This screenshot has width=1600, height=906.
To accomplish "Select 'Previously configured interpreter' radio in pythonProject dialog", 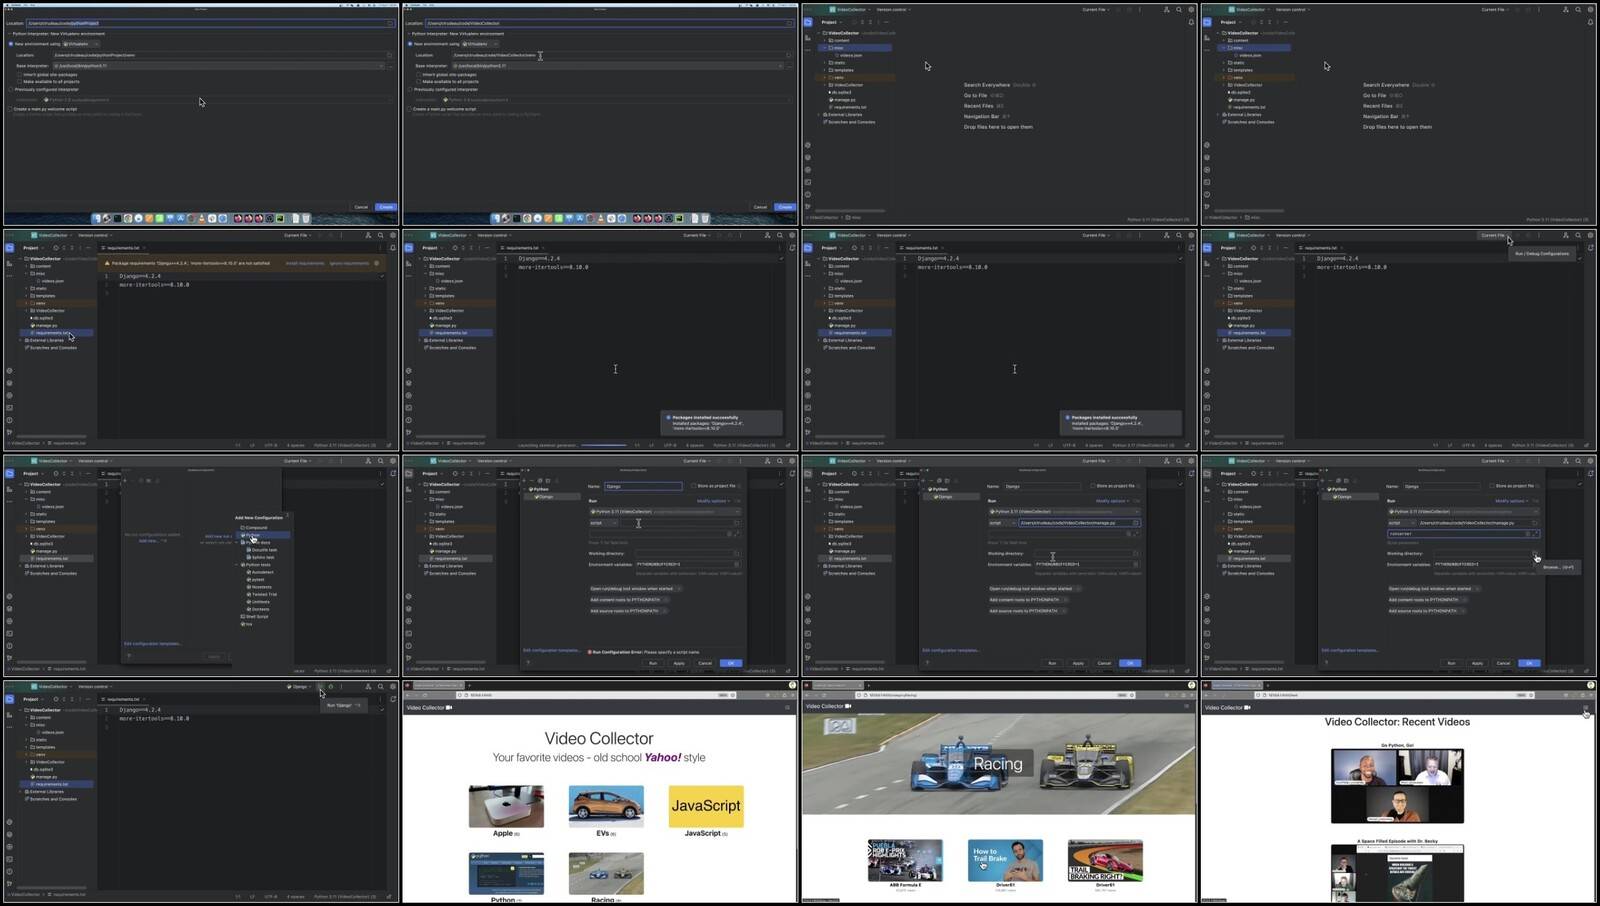I will pos(11,89).
